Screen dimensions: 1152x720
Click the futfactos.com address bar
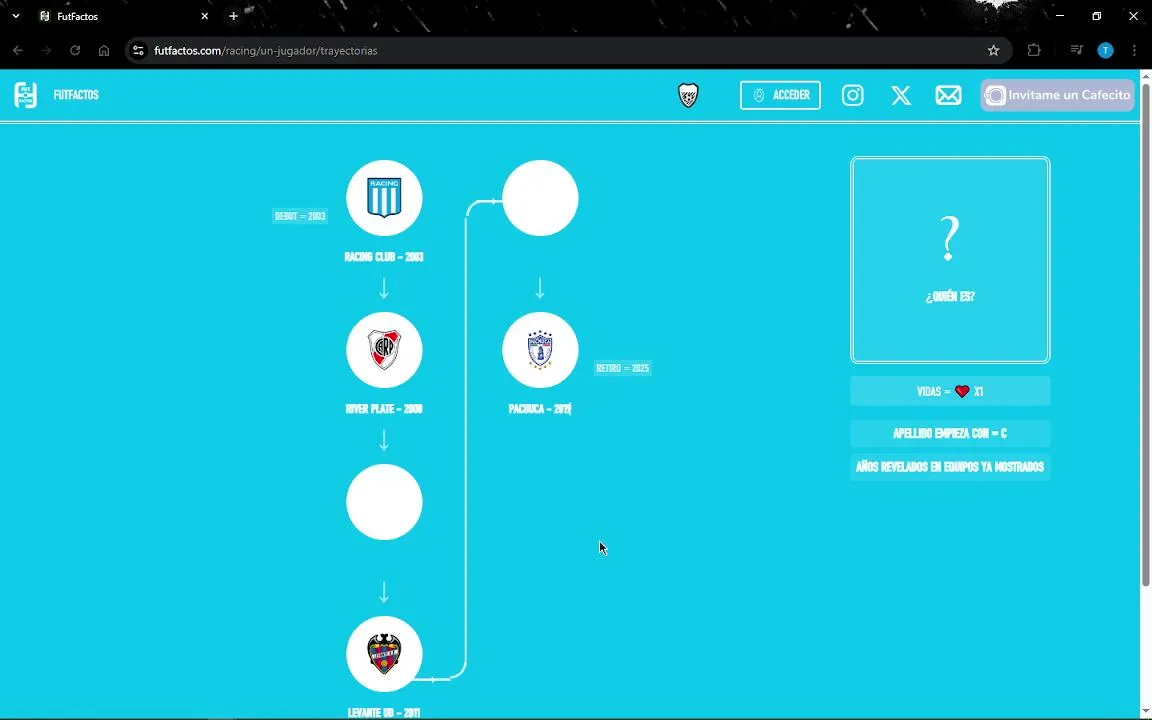pyautogui.click(x=568, y=51)
